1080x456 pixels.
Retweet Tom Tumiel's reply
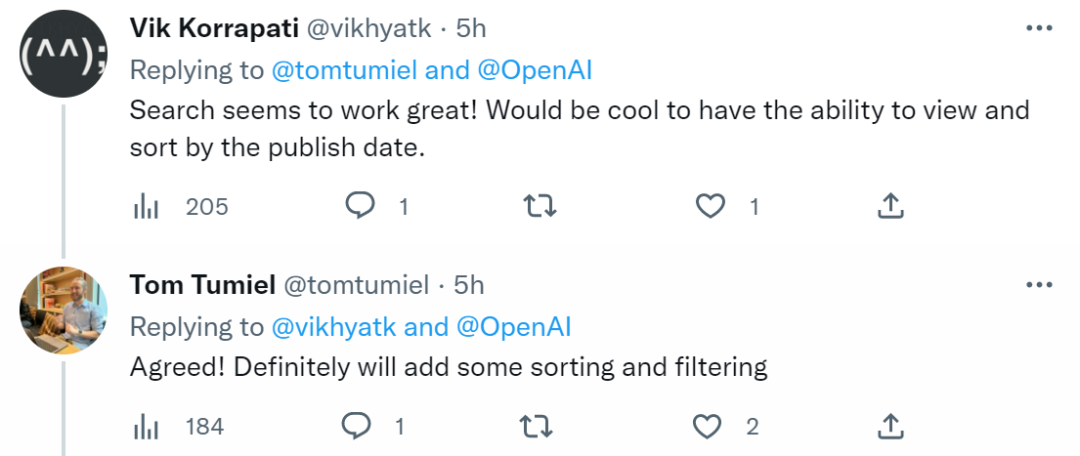point(538,427)
